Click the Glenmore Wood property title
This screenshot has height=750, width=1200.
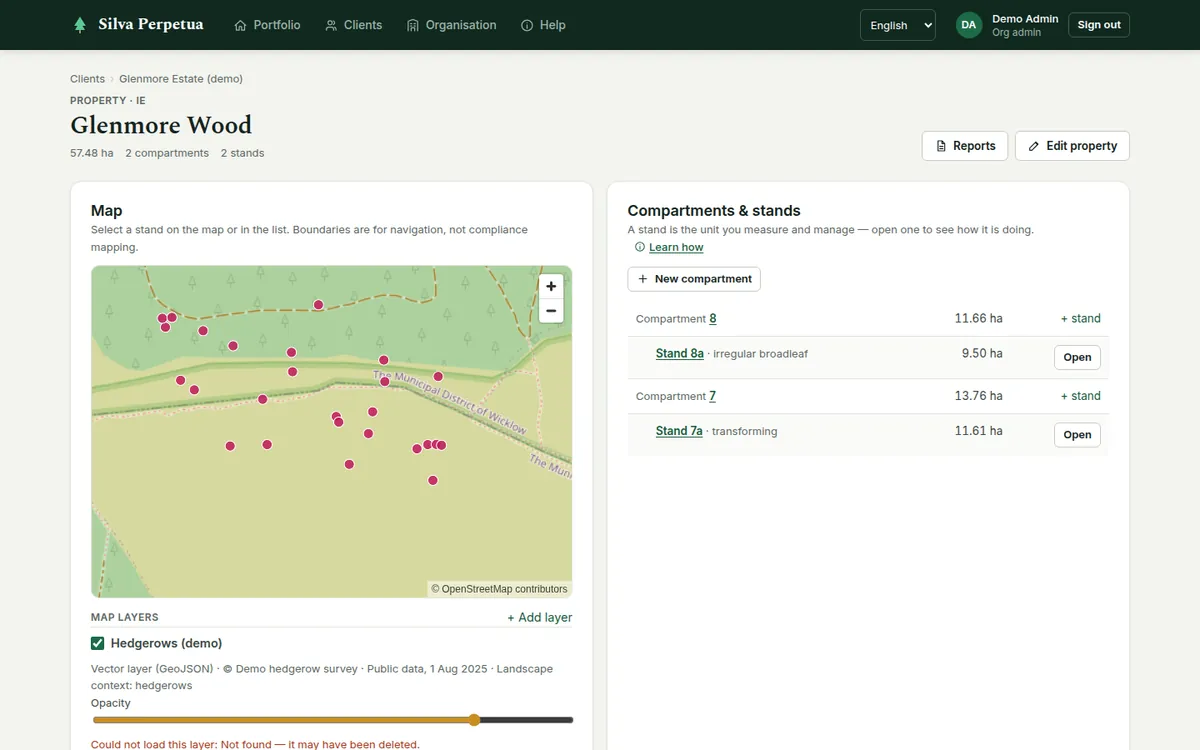point(161,125)
